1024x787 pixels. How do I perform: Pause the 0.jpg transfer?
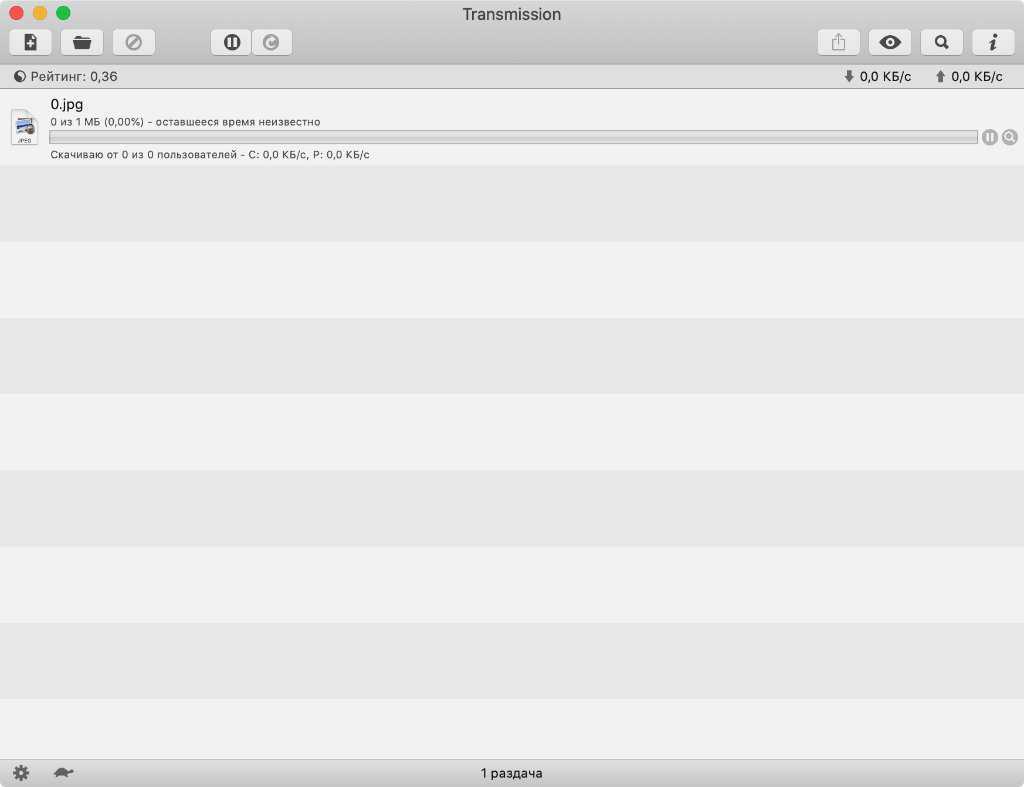click(989, 137)
